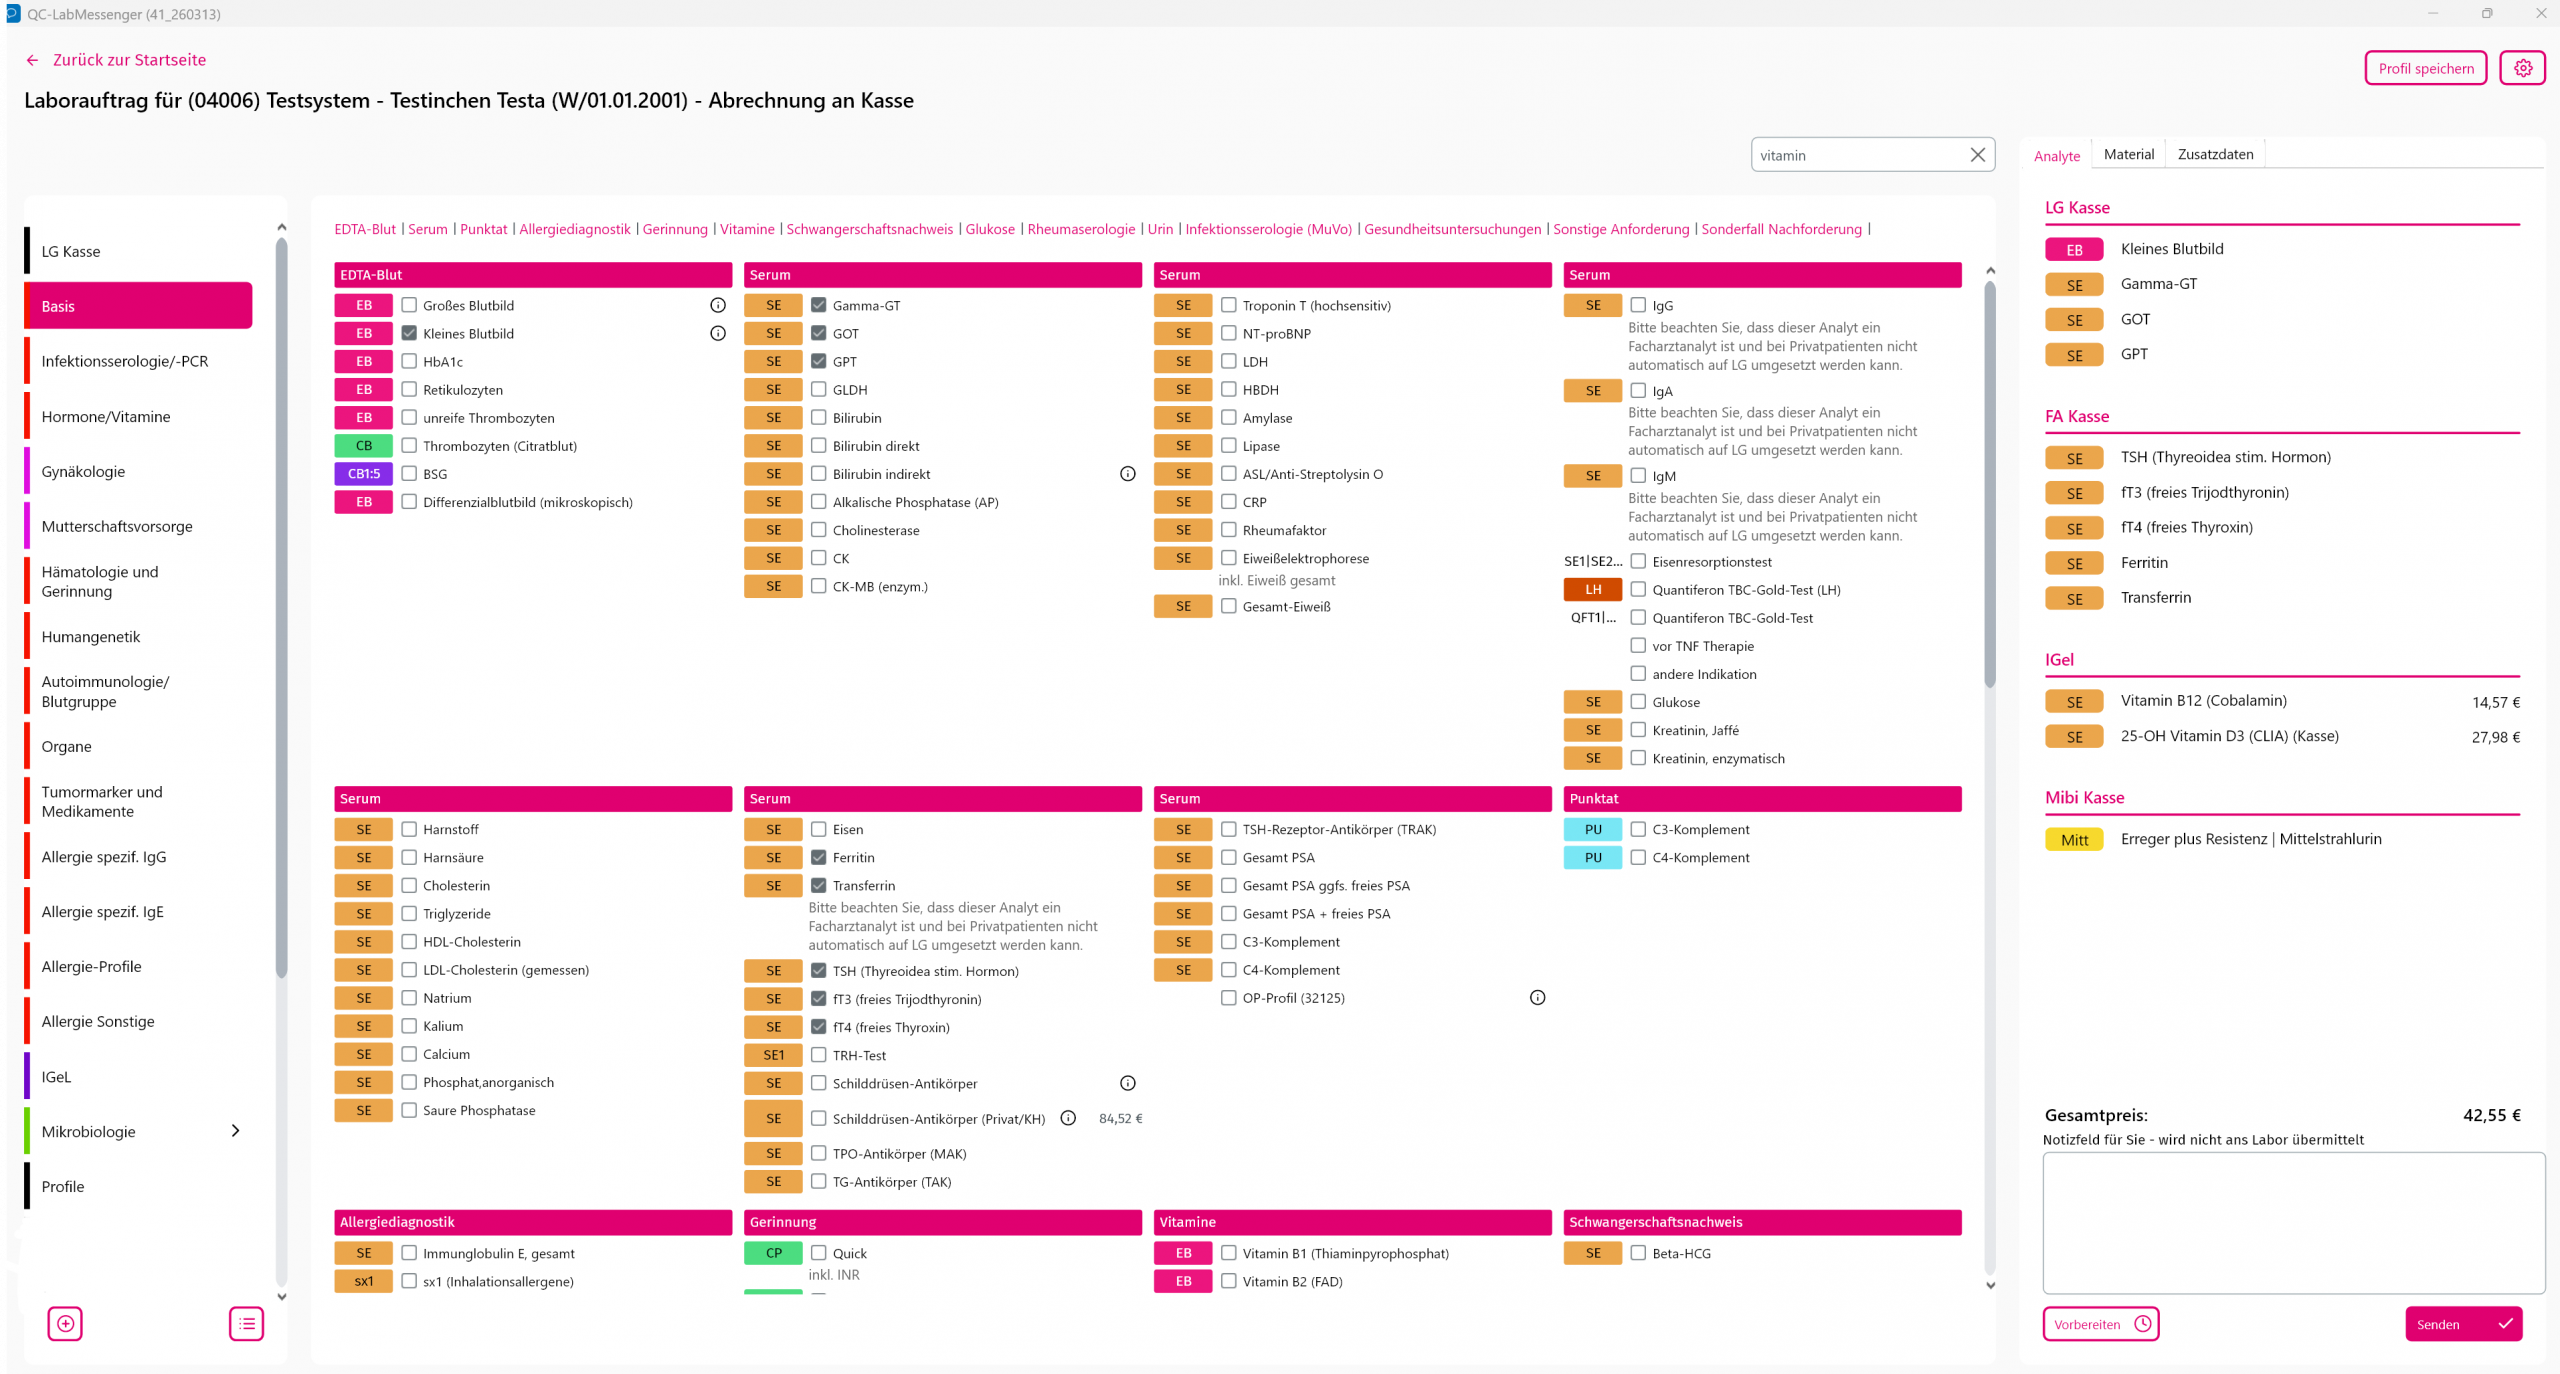
Task: Open the Zusatzdaten tab
Action: (2215, 154)
